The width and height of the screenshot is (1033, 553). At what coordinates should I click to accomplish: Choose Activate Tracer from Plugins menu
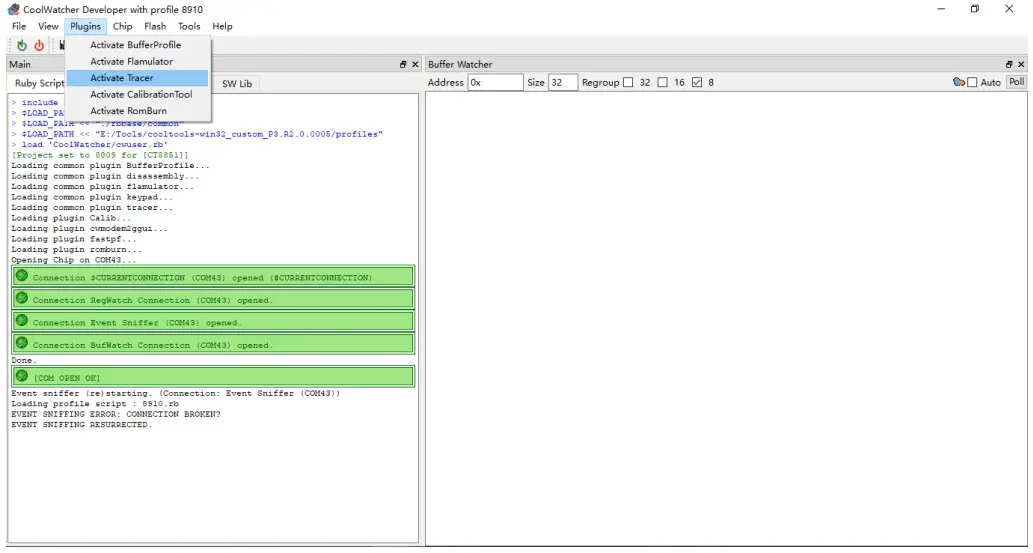[122, 78]
